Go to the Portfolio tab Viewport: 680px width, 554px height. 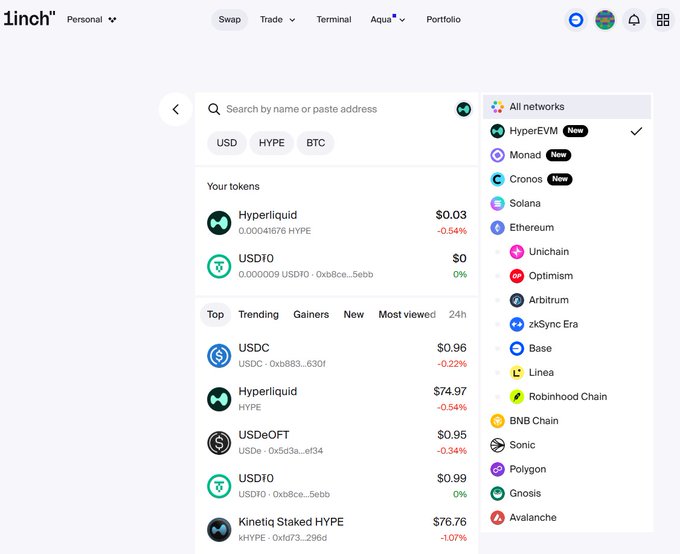tap(443, 20)
